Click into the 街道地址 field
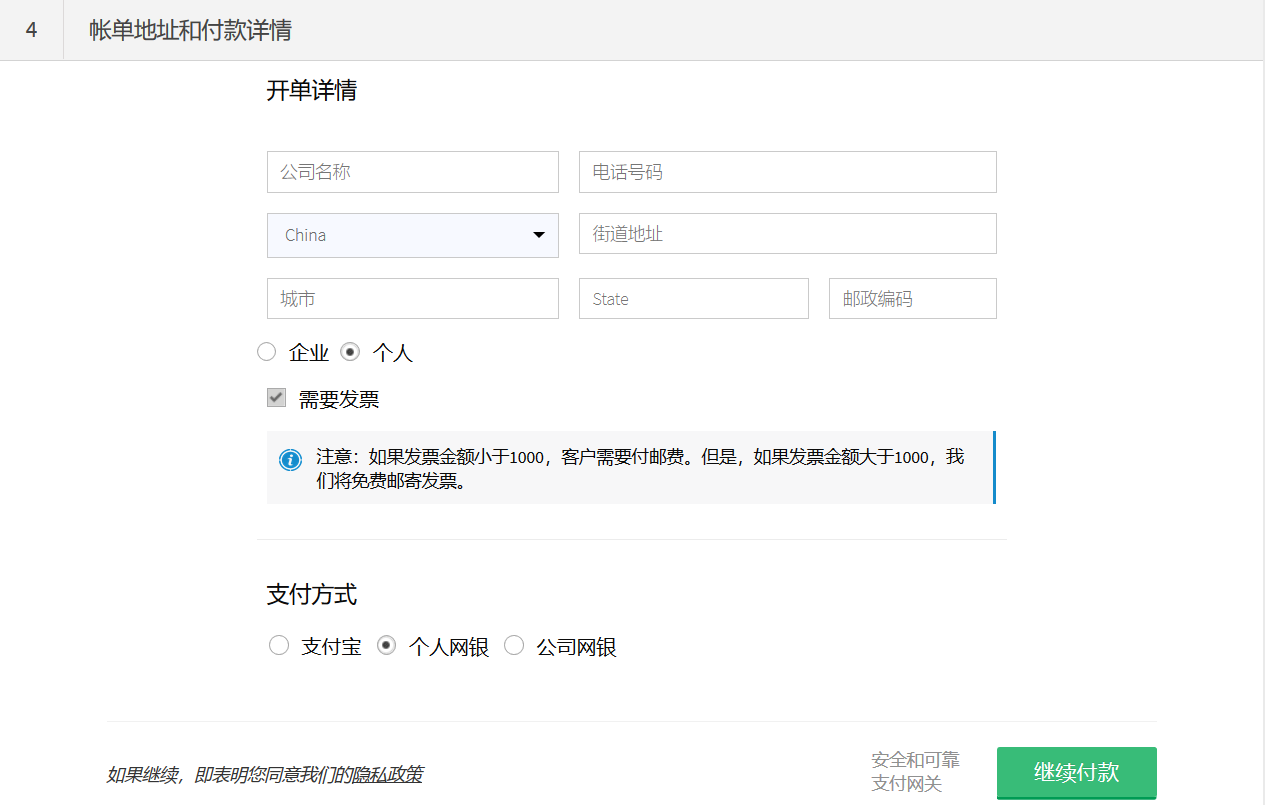Screen dimensions: 1265x805 click(x=787, y=234)
